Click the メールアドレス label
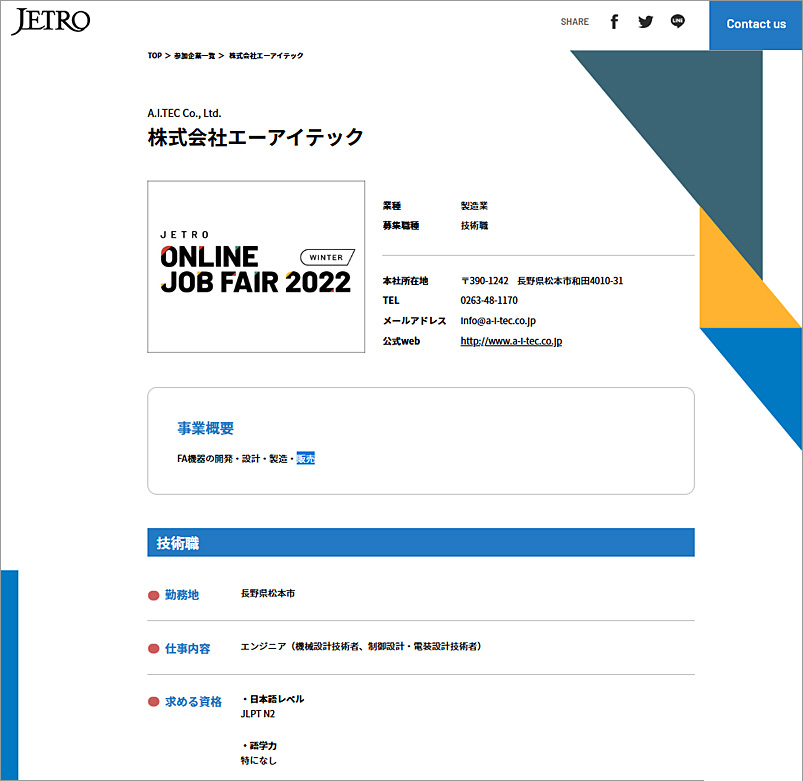803x781 pixels. coord(414,321)
